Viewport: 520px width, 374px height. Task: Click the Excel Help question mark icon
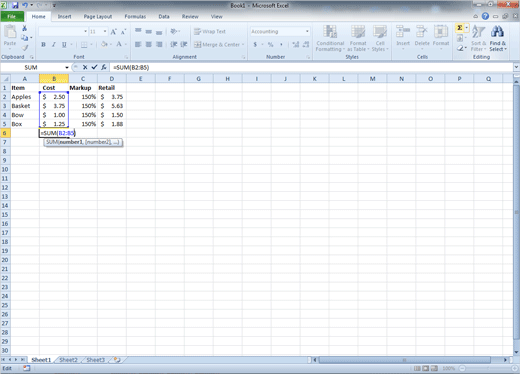(x=485, y=16)
